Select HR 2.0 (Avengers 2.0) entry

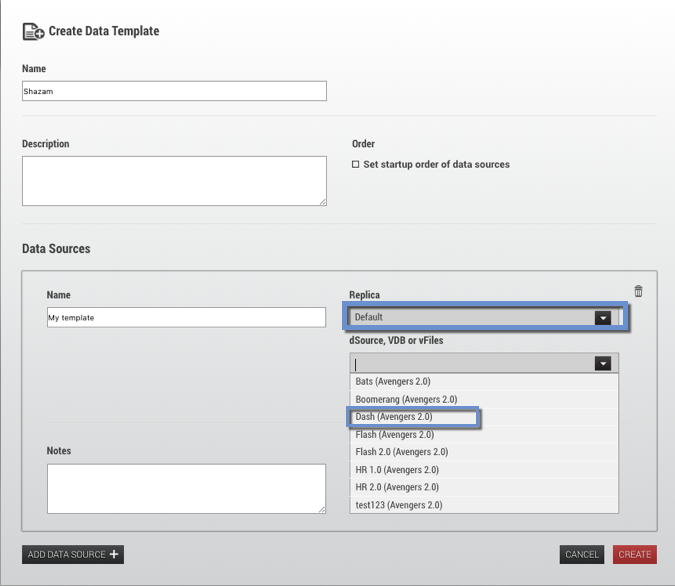point(398,487)
